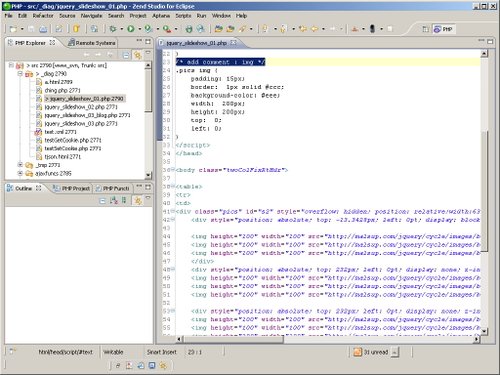This screenshot has height=375, width=500.
Task: Select jquery_slideshow_03_blog.php in tree
Action: (x=83, y=115)
